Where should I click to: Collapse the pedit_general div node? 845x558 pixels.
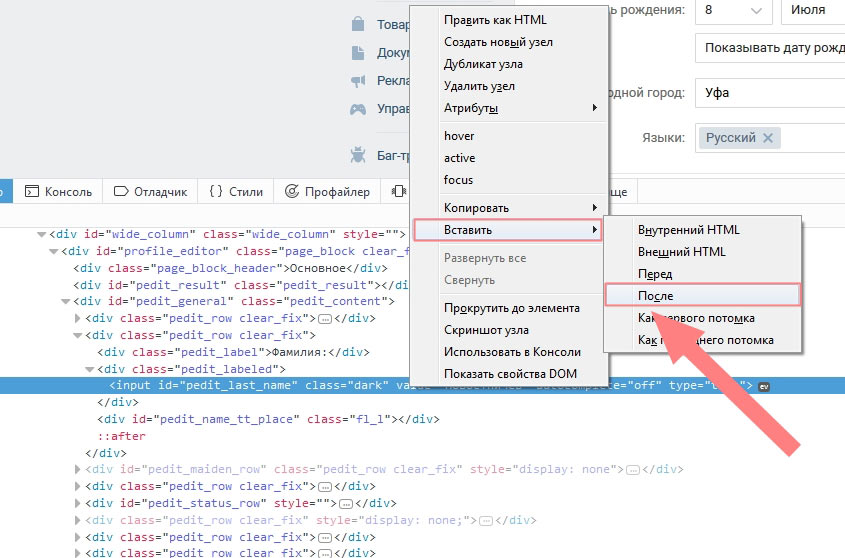pyautogui.click(x=66, y=301)
